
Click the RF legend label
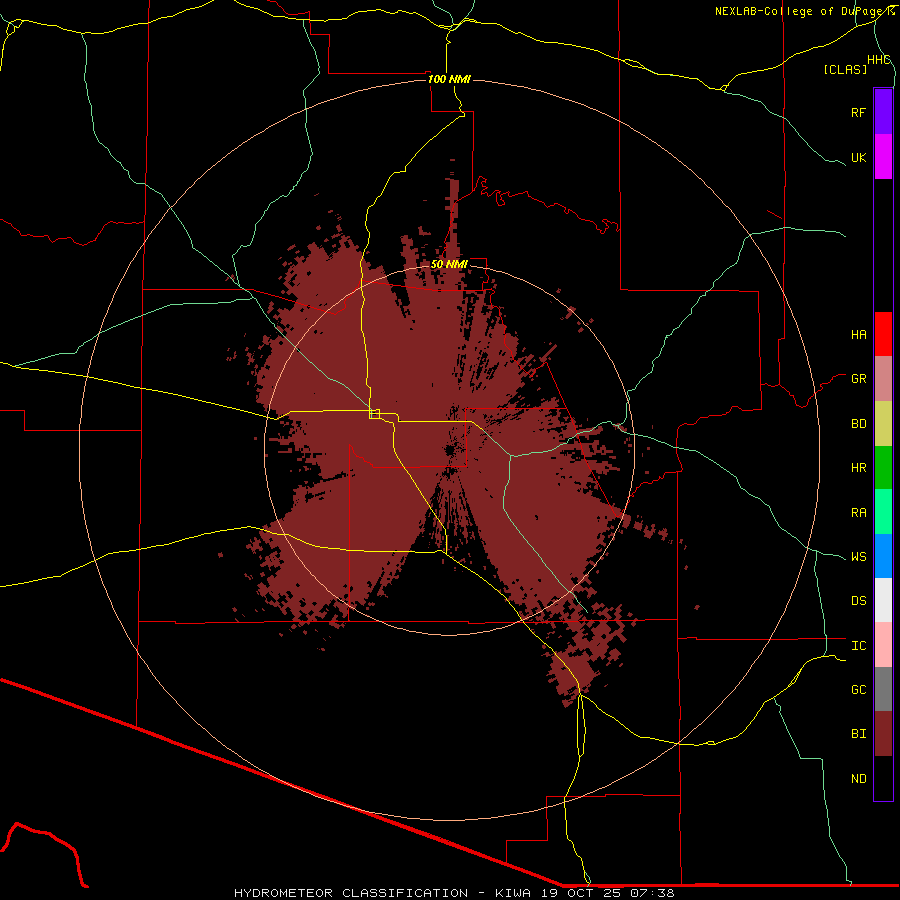[x=858, y=112]
